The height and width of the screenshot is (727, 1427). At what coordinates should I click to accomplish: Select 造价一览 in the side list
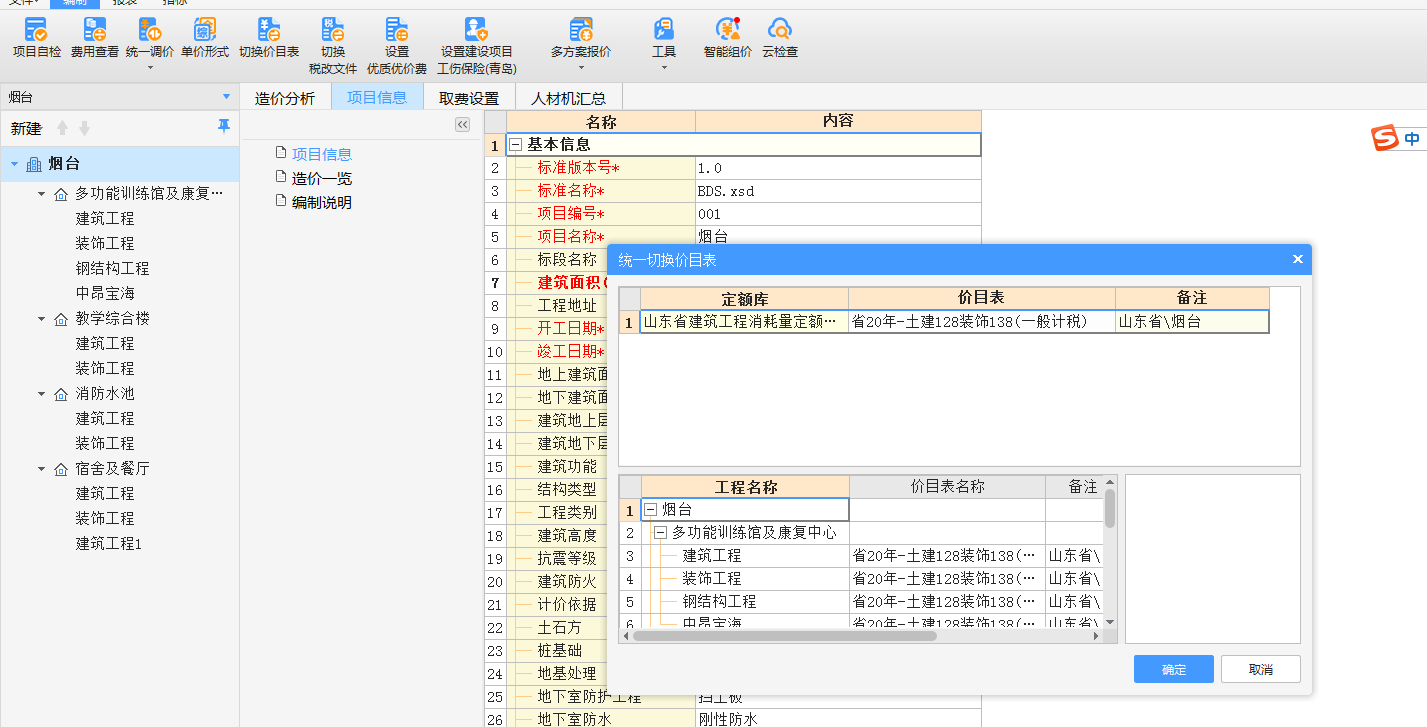(322, 178)
